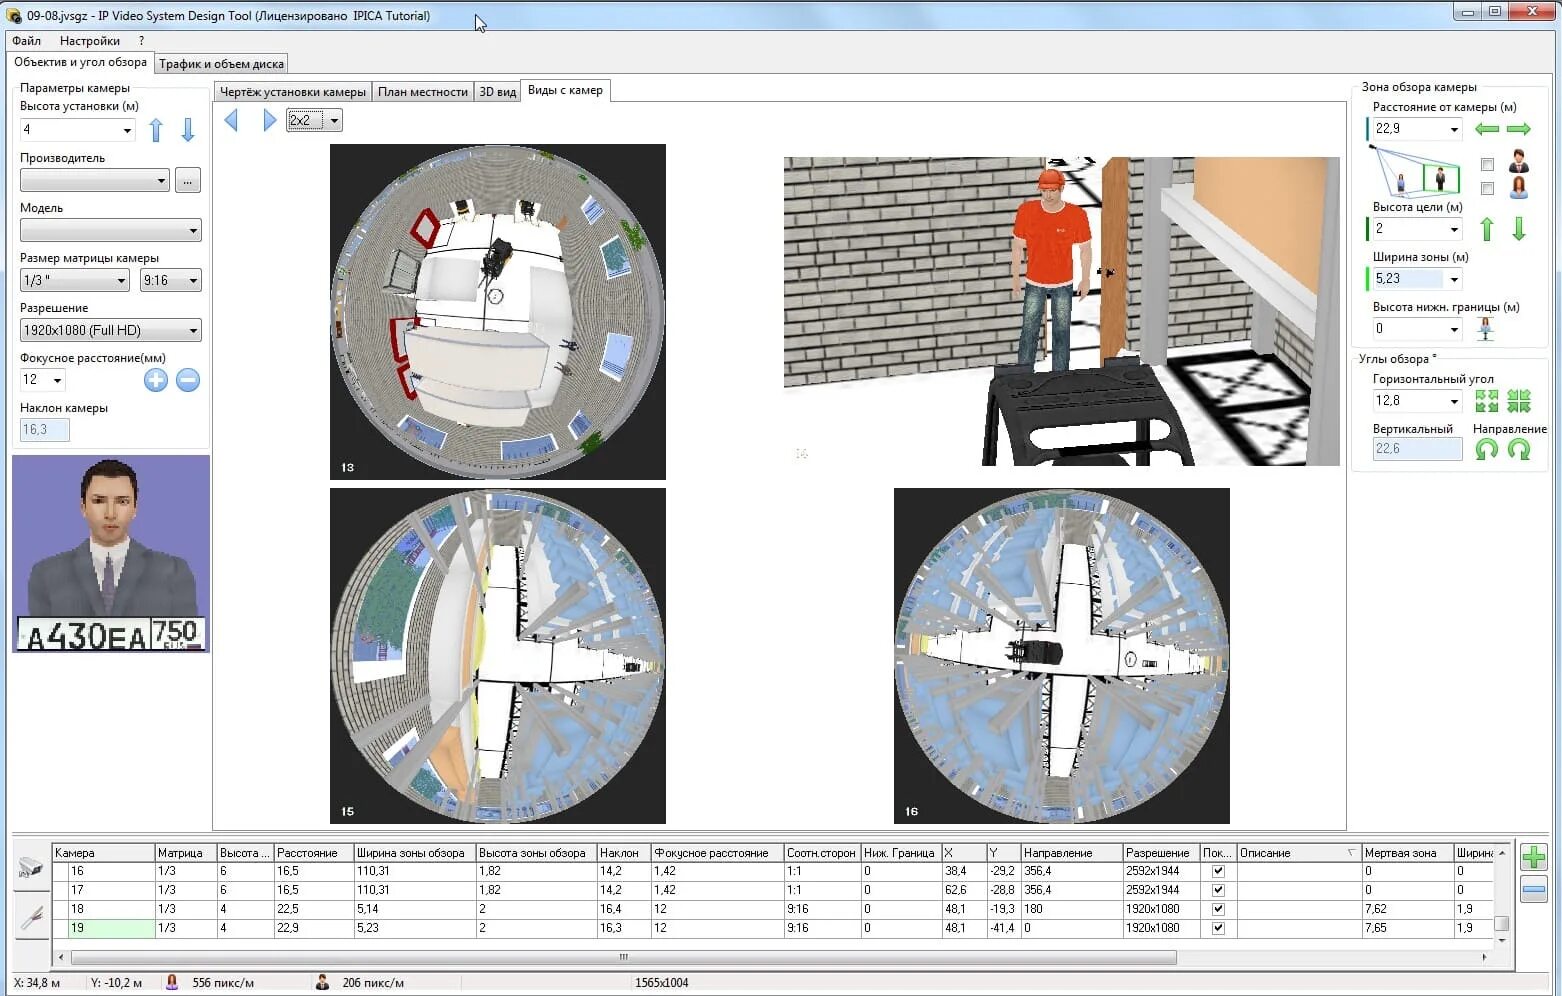The height and width of the screenshot is (996, 1562).
Task: Narrow horizontal angle with collapse arrows icon
Action: click(x=1519, y=401)
